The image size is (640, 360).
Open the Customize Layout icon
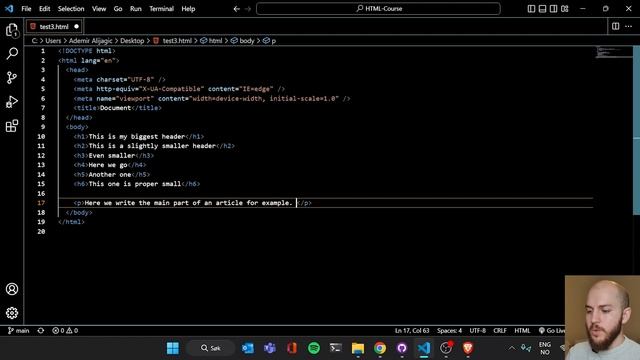[x=564, y=9]
